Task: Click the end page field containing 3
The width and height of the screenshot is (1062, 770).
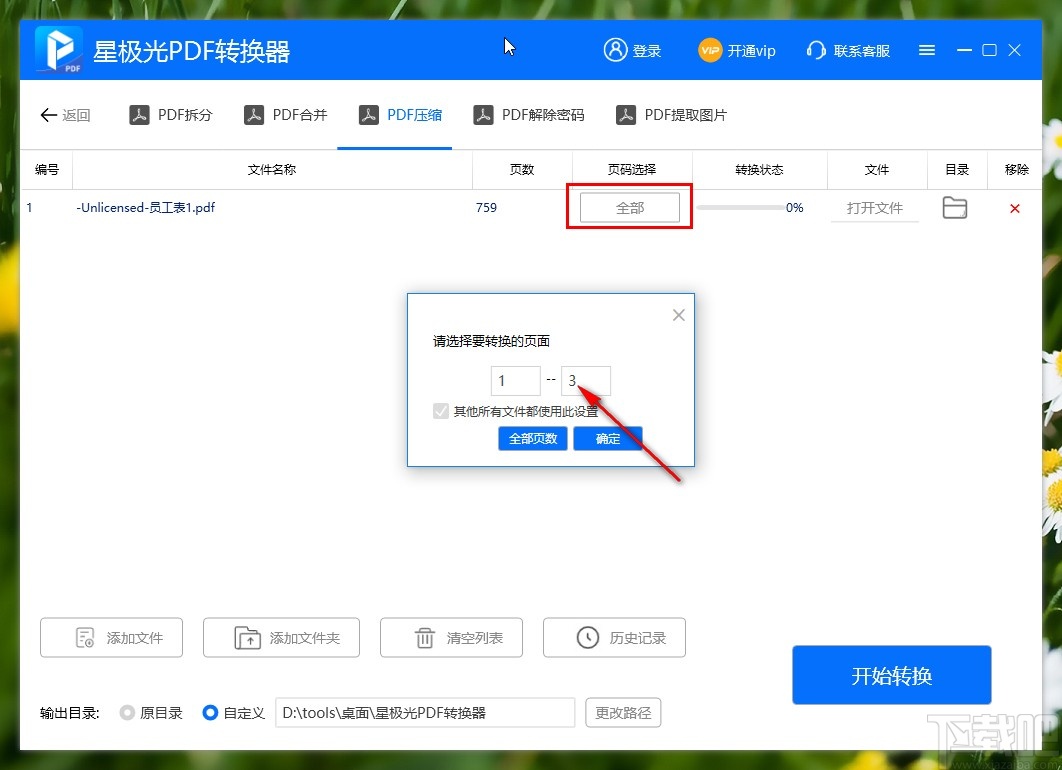Action: coord(586,381)
